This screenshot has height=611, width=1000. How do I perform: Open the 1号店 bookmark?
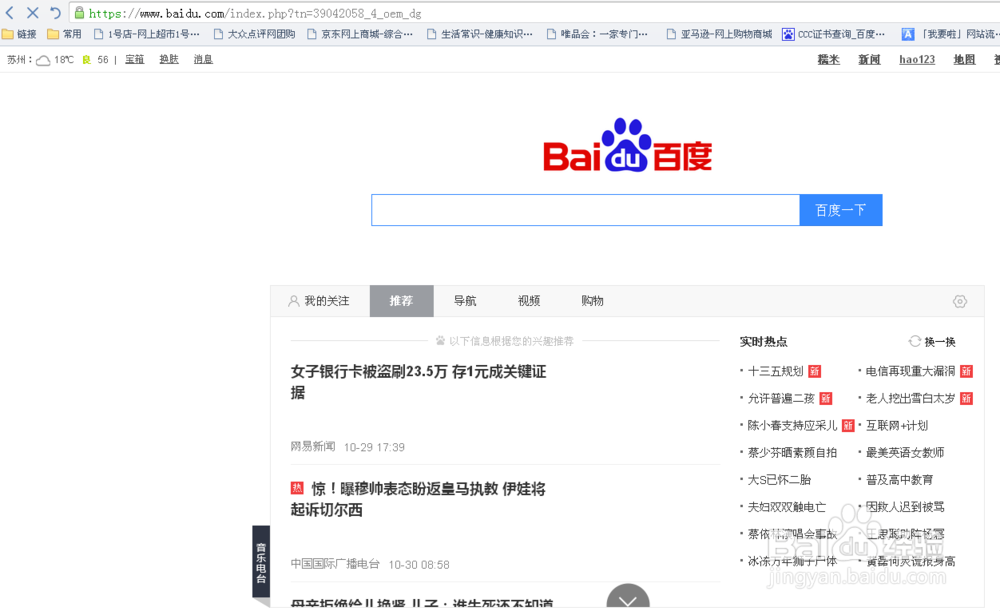(147, 34)
